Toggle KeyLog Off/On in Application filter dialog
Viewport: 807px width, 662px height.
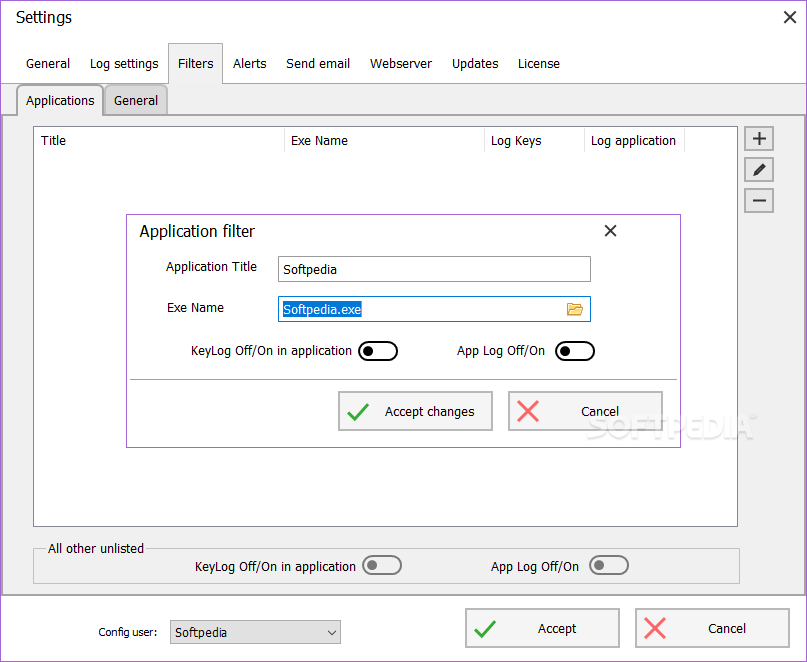click(378, 351)
